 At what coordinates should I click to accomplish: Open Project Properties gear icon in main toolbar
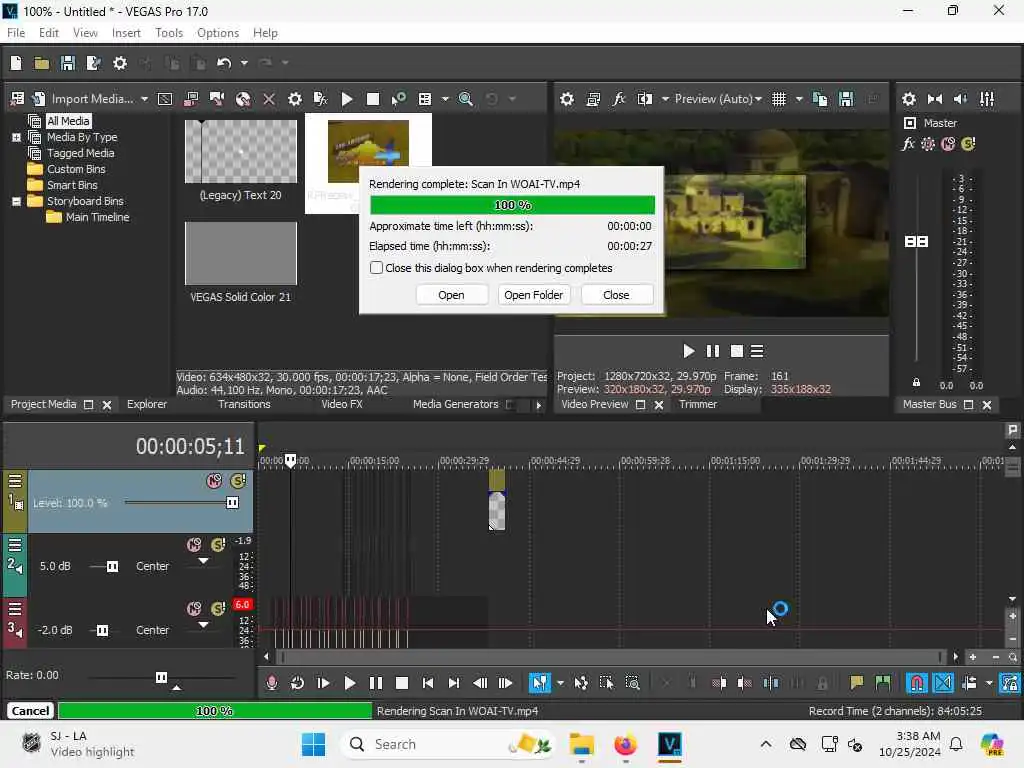coord(120,63)
